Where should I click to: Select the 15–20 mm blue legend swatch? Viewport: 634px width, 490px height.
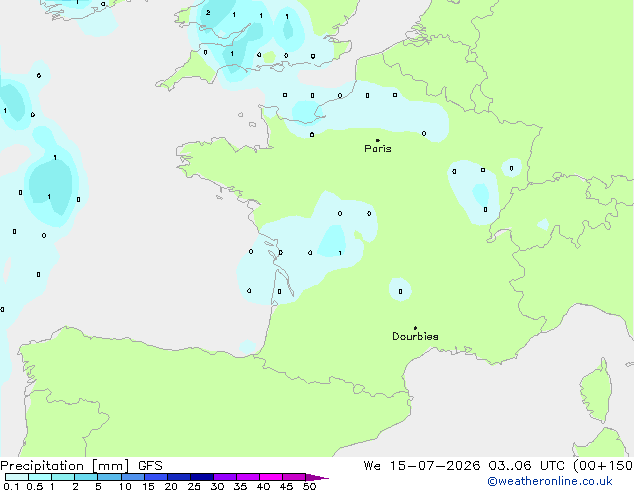pyautogui.click(x=155, y=477)
